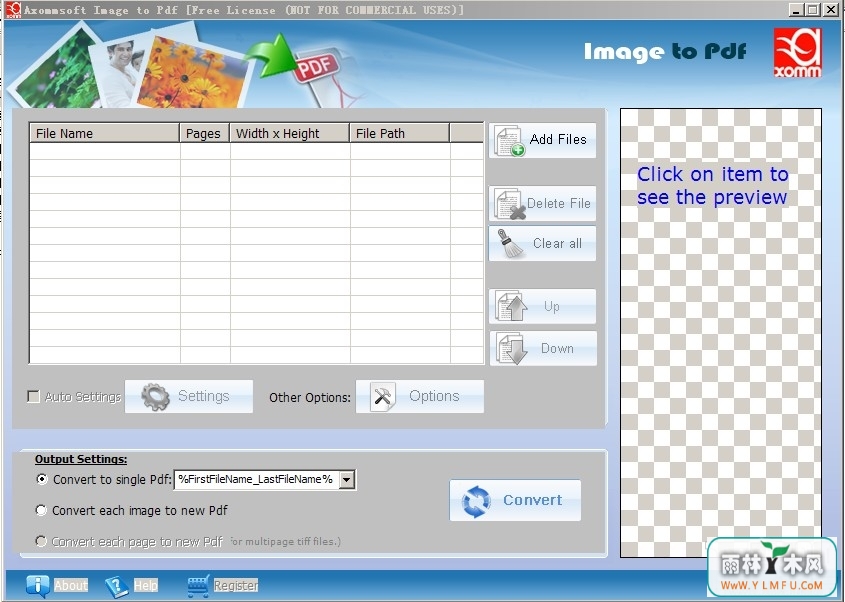Select Convert each image to new Pdf
Screen dimensions: 845x602
click(x=41, y=510)
